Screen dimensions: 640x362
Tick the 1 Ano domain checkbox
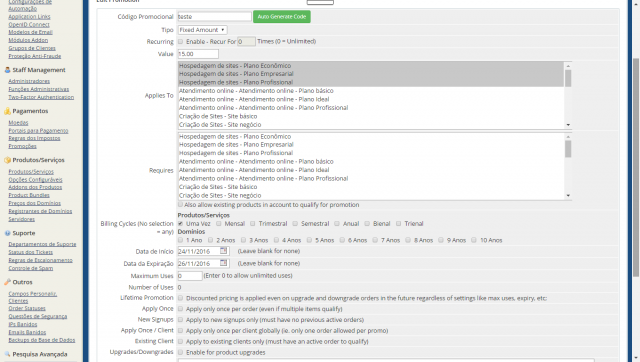point(180,240)
